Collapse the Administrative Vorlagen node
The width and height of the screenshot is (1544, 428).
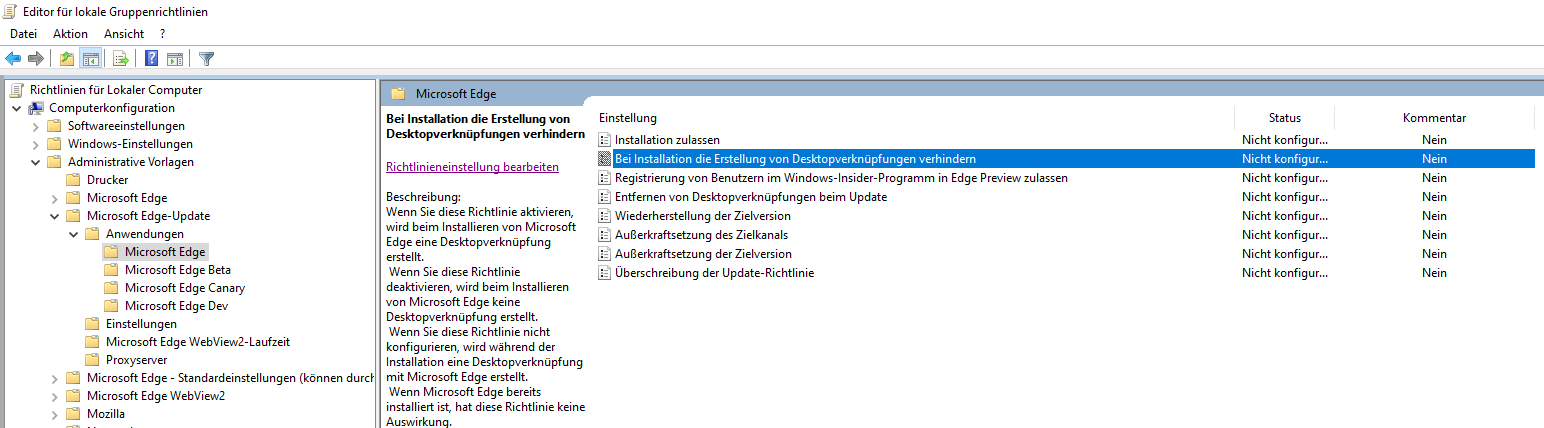36,162
